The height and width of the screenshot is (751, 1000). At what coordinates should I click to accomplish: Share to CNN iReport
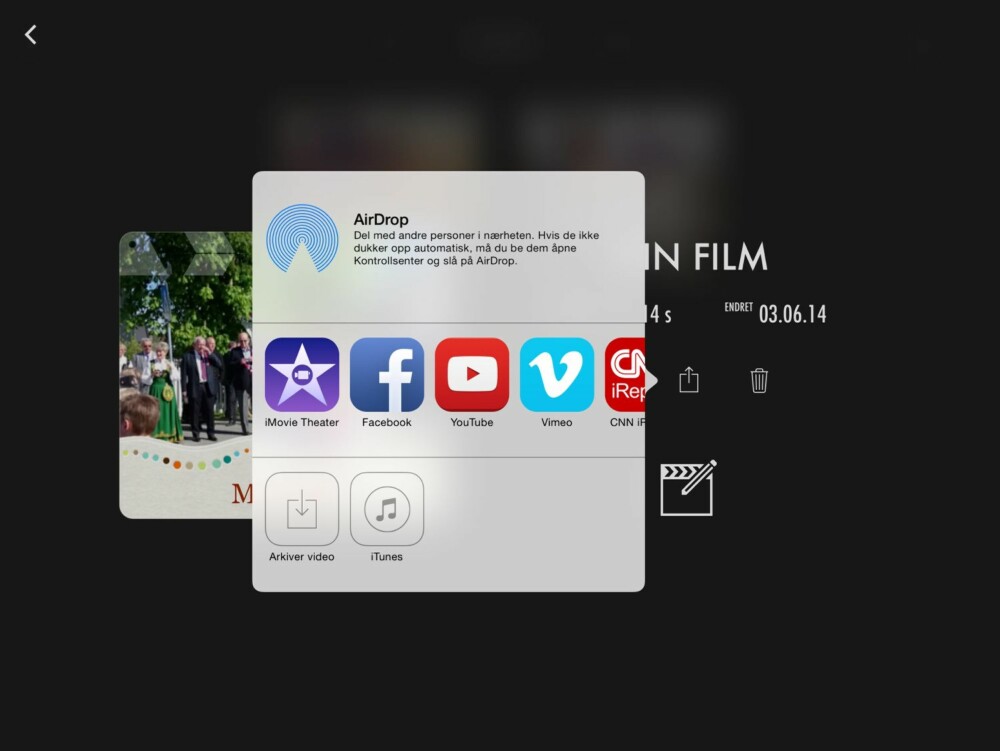(625, 375)
